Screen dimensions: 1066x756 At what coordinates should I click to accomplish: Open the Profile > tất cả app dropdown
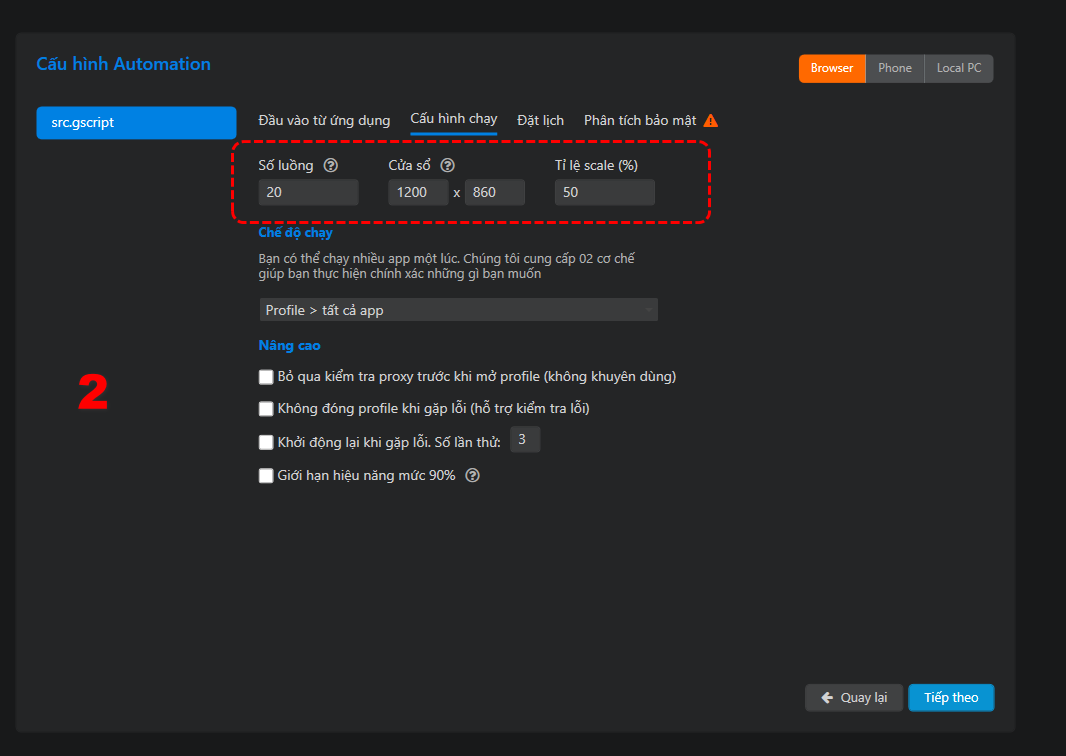coord(458,310)
